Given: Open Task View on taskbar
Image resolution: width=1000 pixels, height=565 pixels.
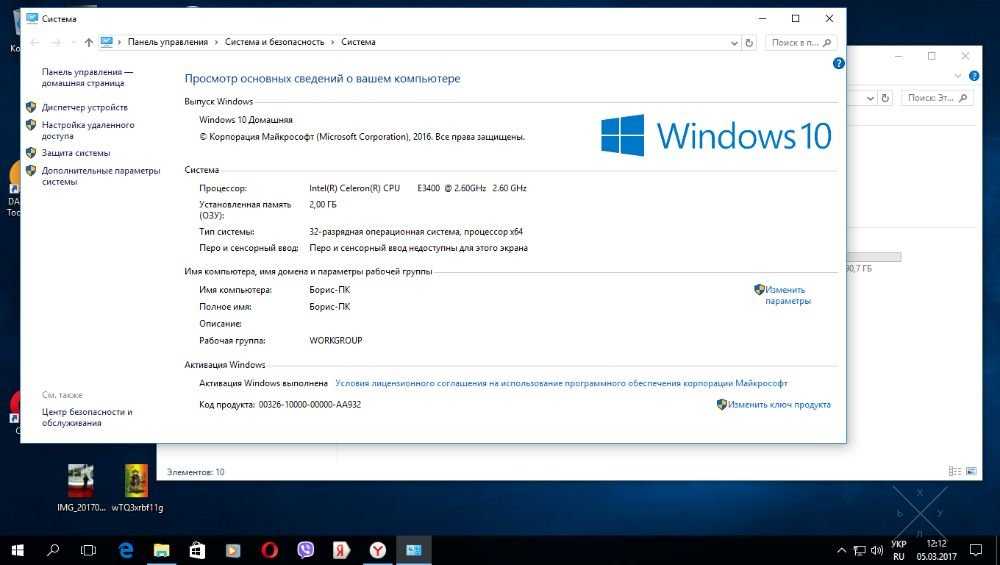Looking at the screenshot, I should point(89,550).
